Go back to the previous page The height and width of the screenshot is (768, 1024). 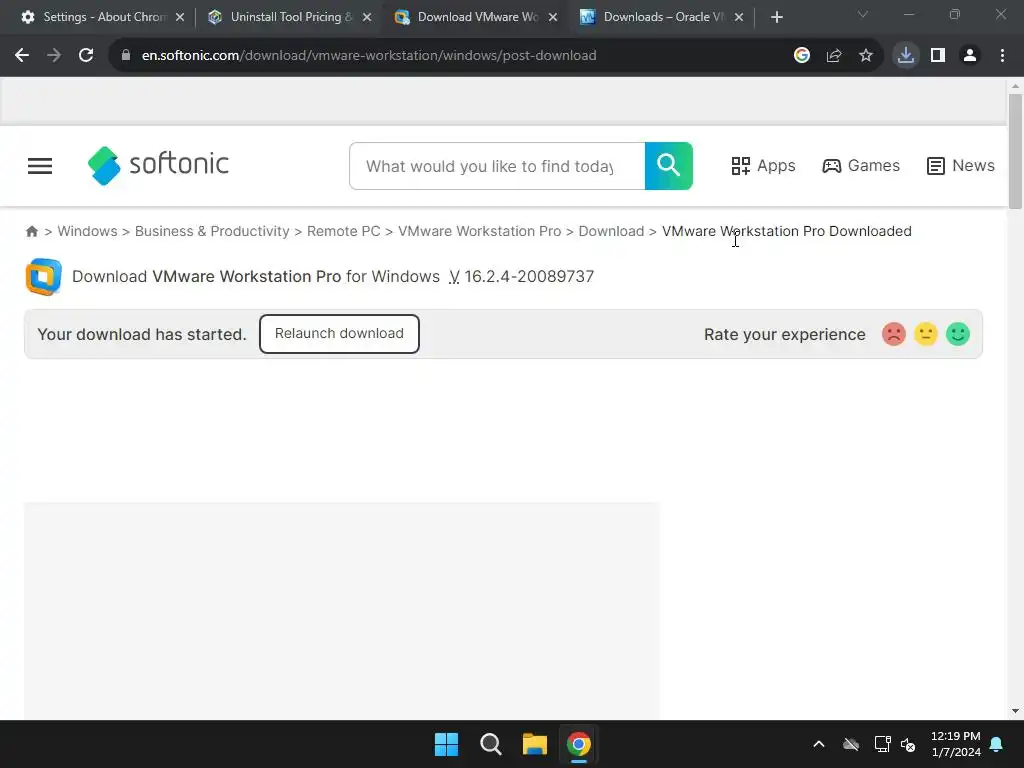click(x=22, y=56)
